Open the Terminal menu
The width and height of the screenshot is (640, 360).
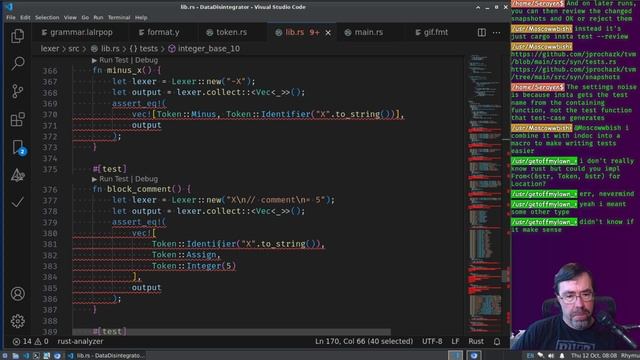tap(119, 18)
